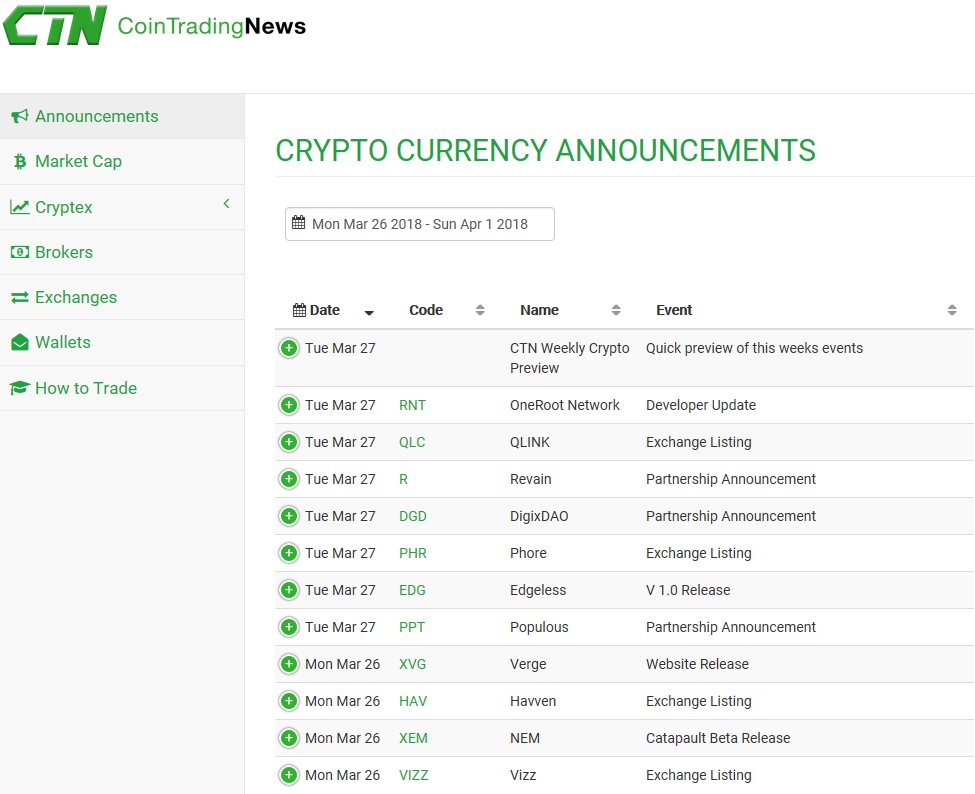Click the Announcements megaphone icon
The height and width of the screenshot is (794, 975).
(20, 116)
